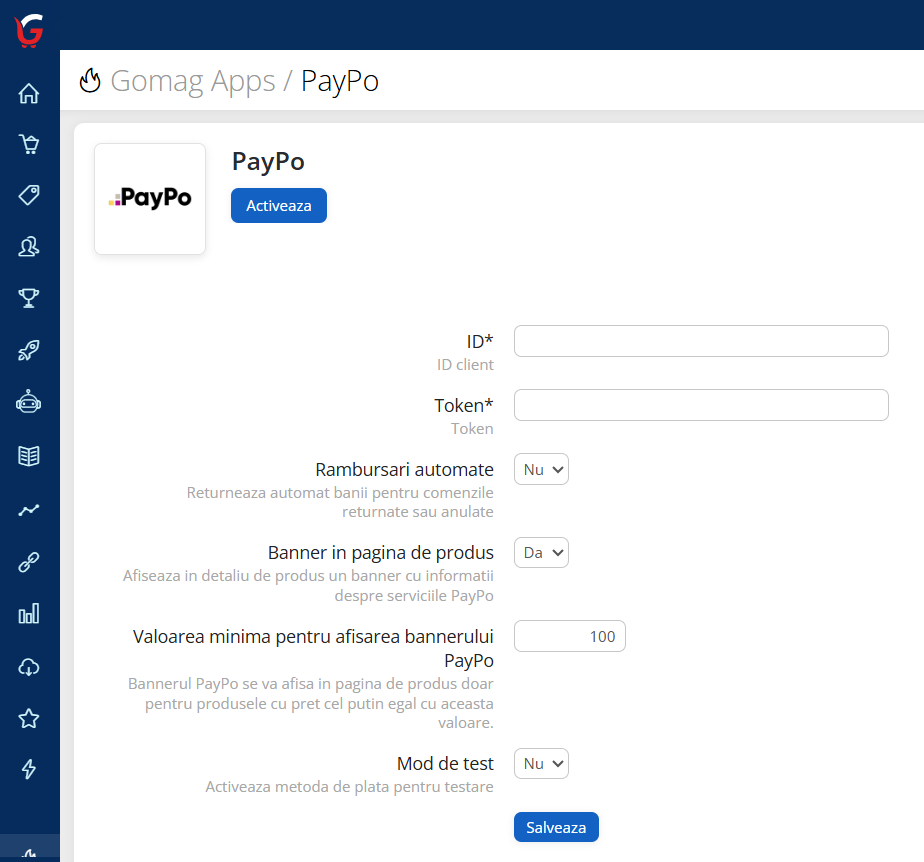Click the Gomag logo in sidebar
The image size is (924, 862).
(29, 31)
